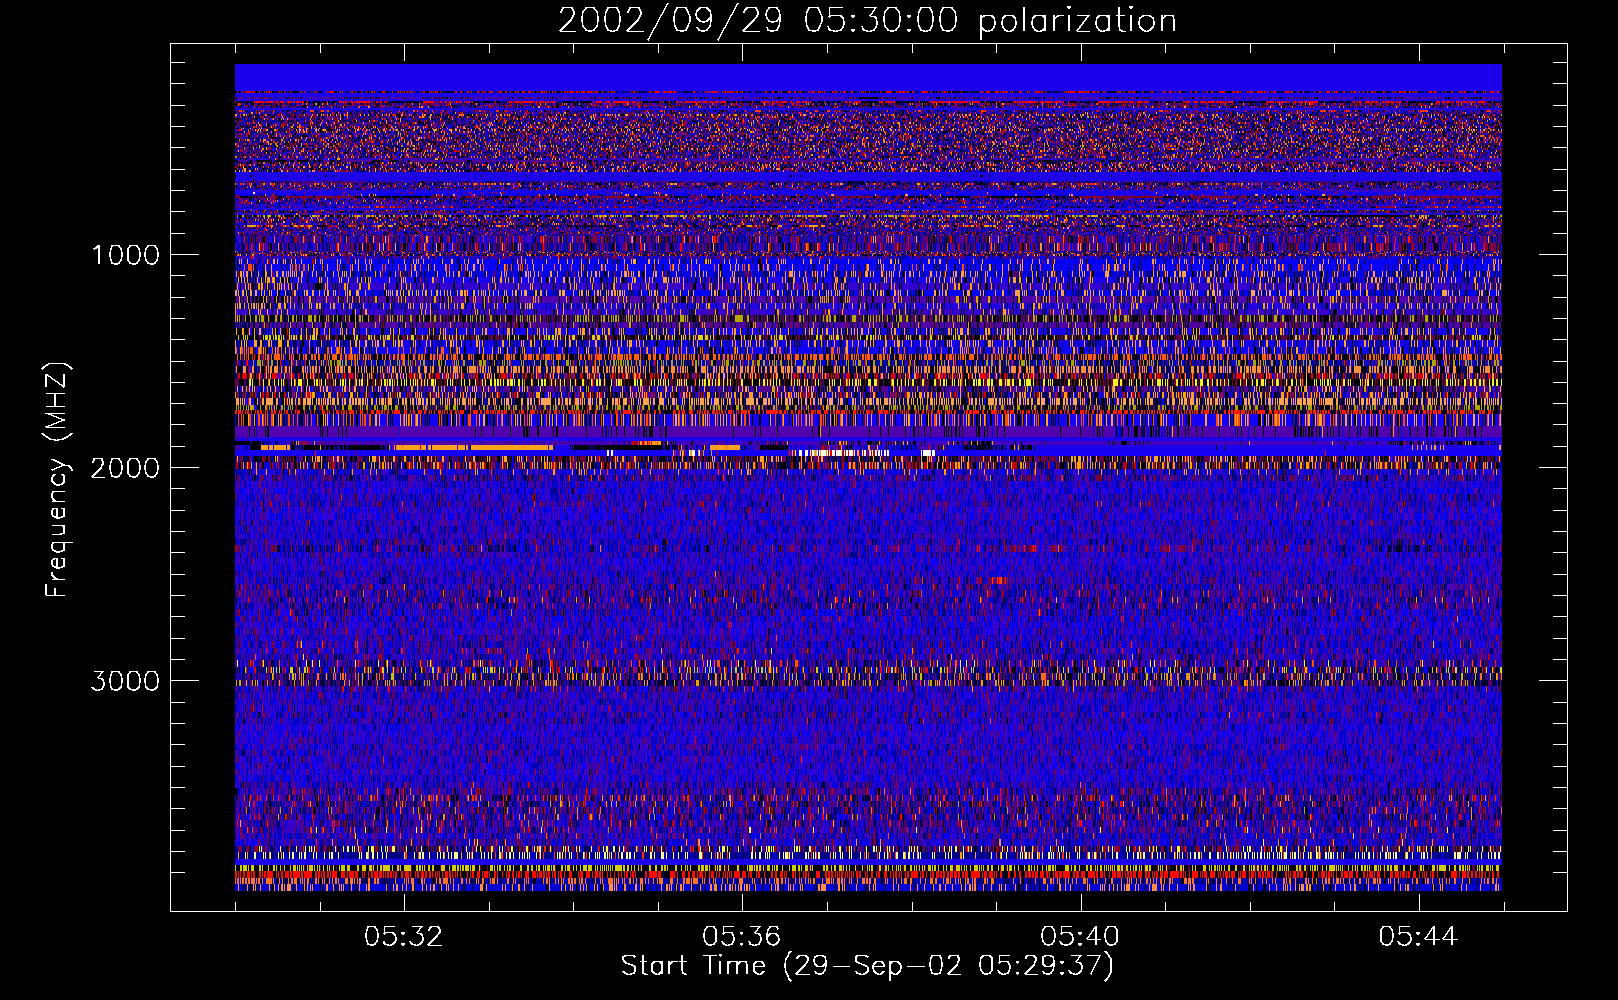This screenshot has width=1618, height=1000.
Task: Click the 2000 frequency tick label
Action: pyautogui.click(x=125, y=468)
